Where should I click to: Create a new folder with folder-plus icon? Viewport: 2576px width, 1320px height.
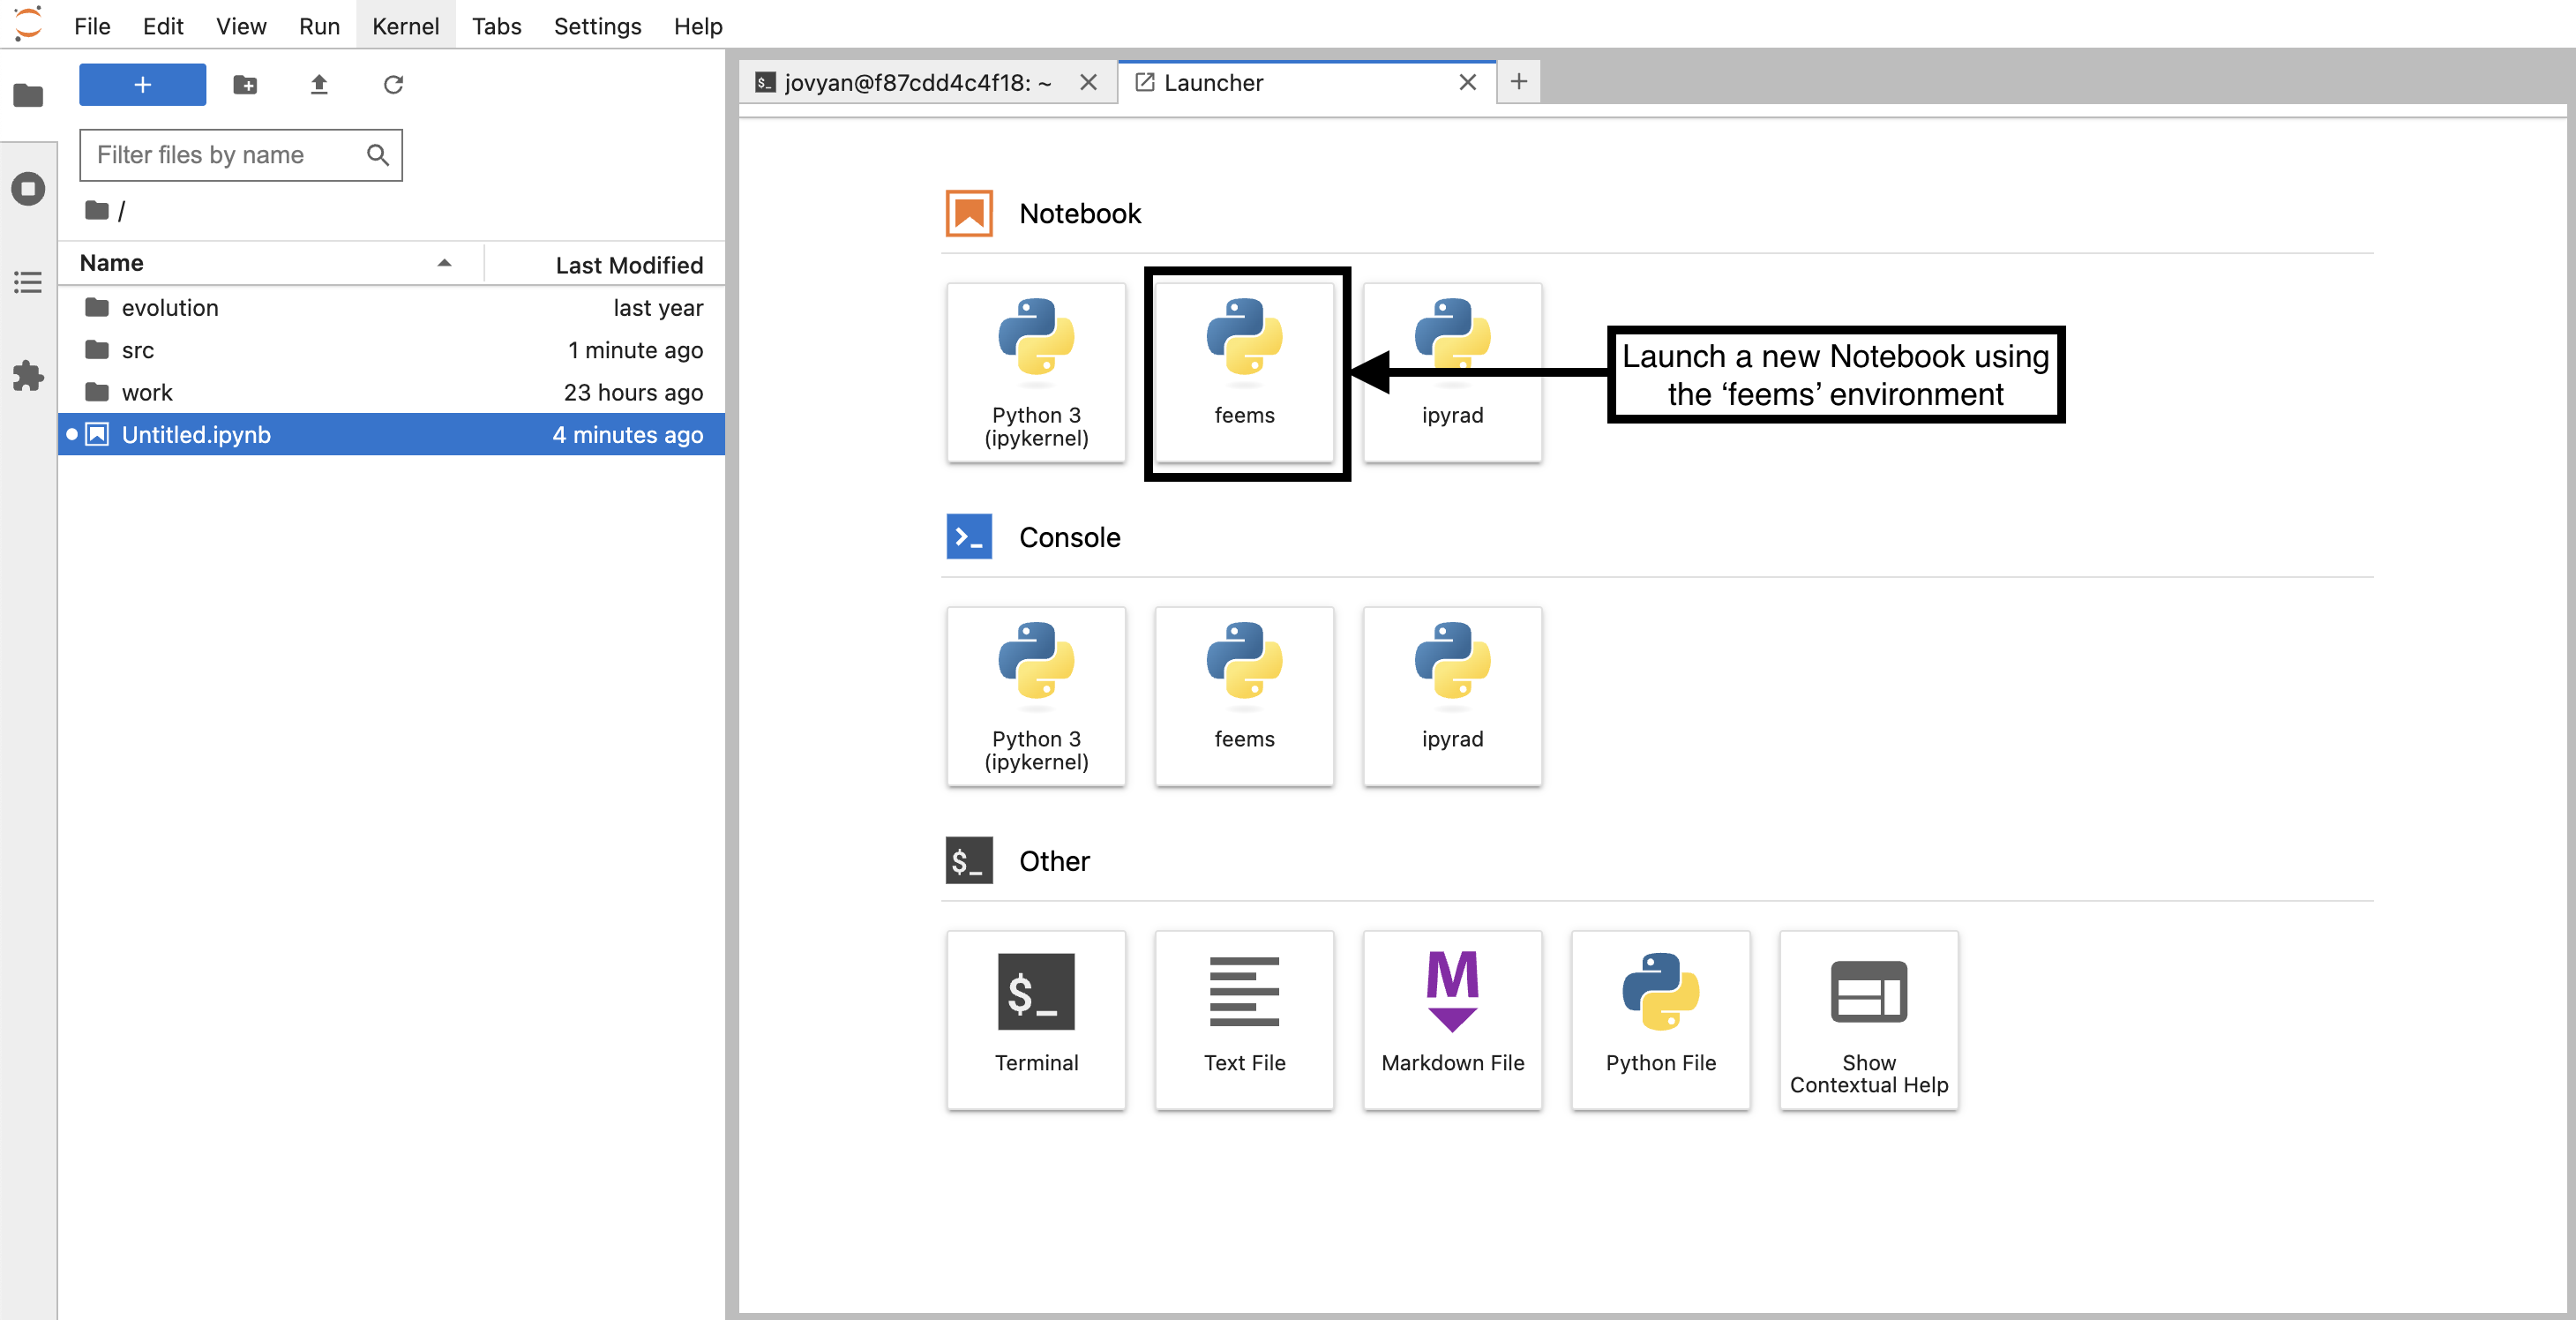pos(245,84)
